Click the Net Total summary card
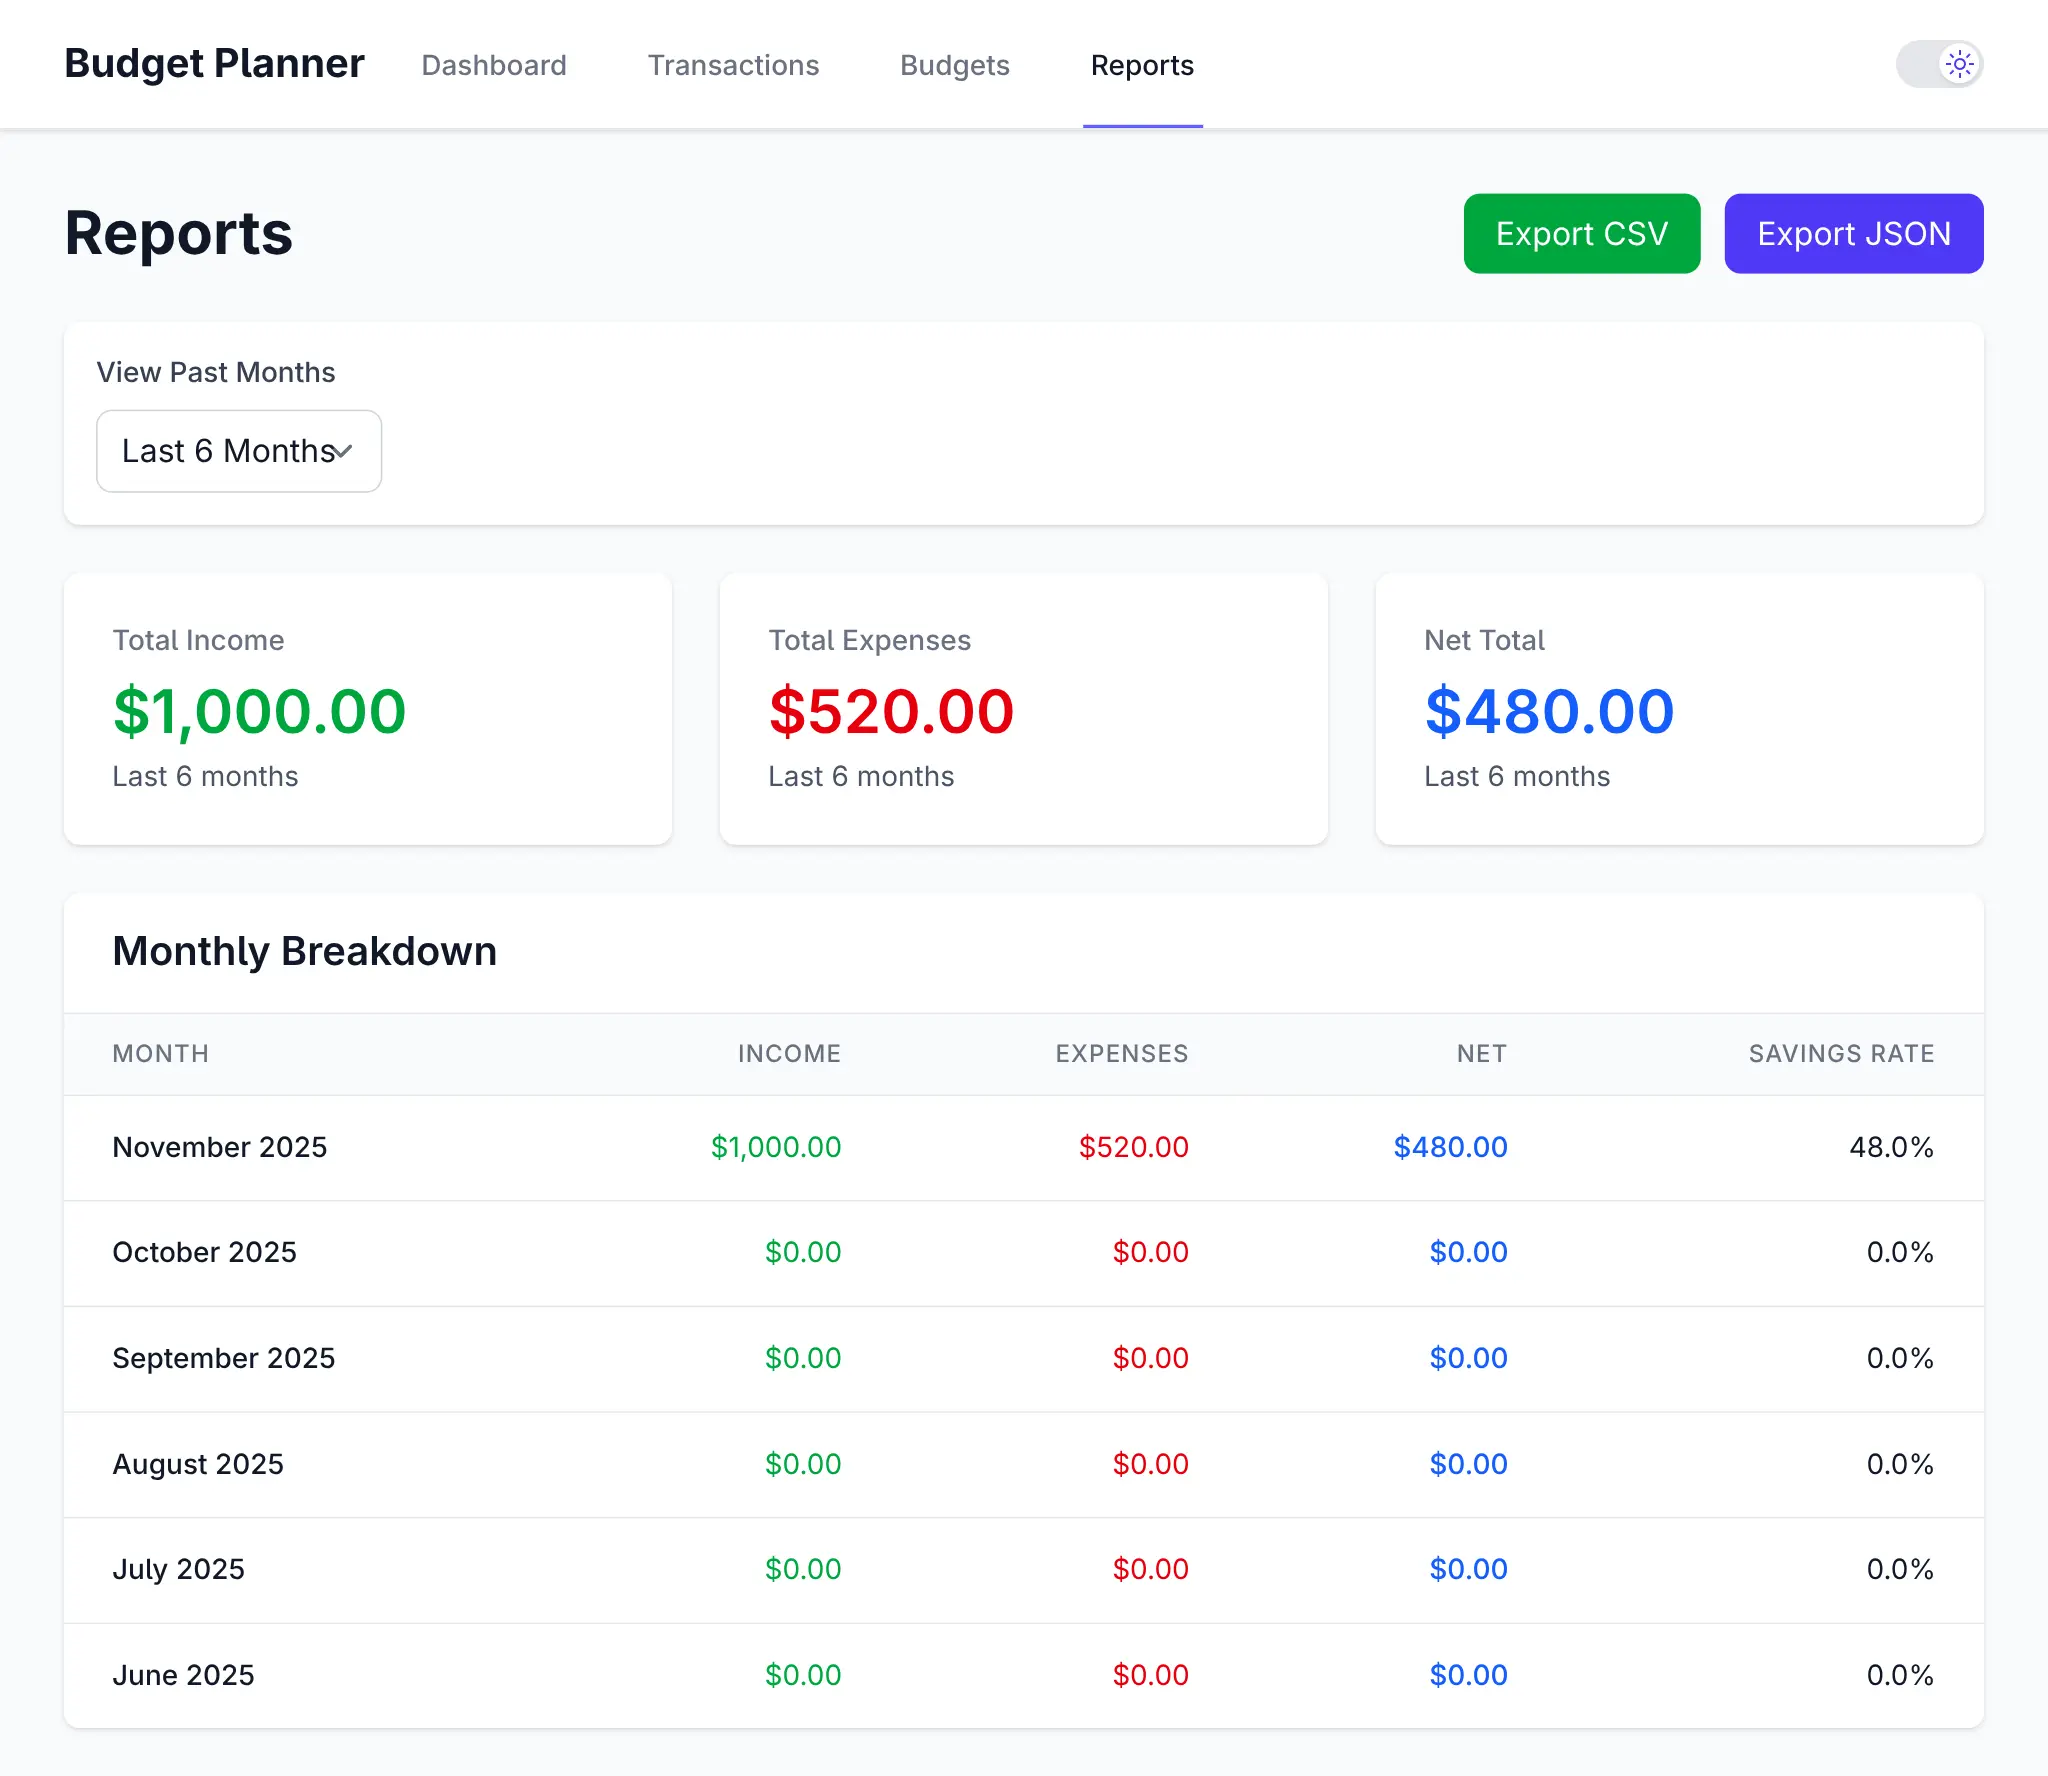The width and height of the screenshot is (2048, 1776). (x=1679, y=709)
